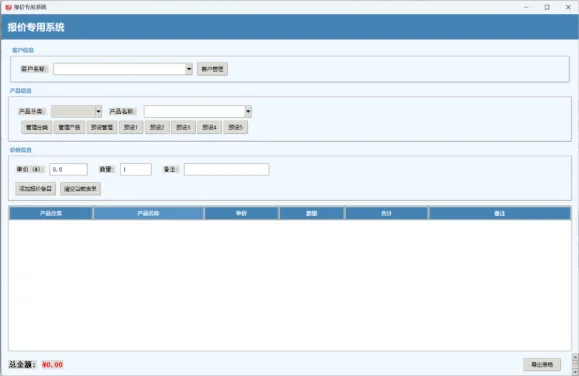Image resolution: width=579 pixels, height=376 pixels.
Task: Apply preset 预设1
Action: [131, 127]
